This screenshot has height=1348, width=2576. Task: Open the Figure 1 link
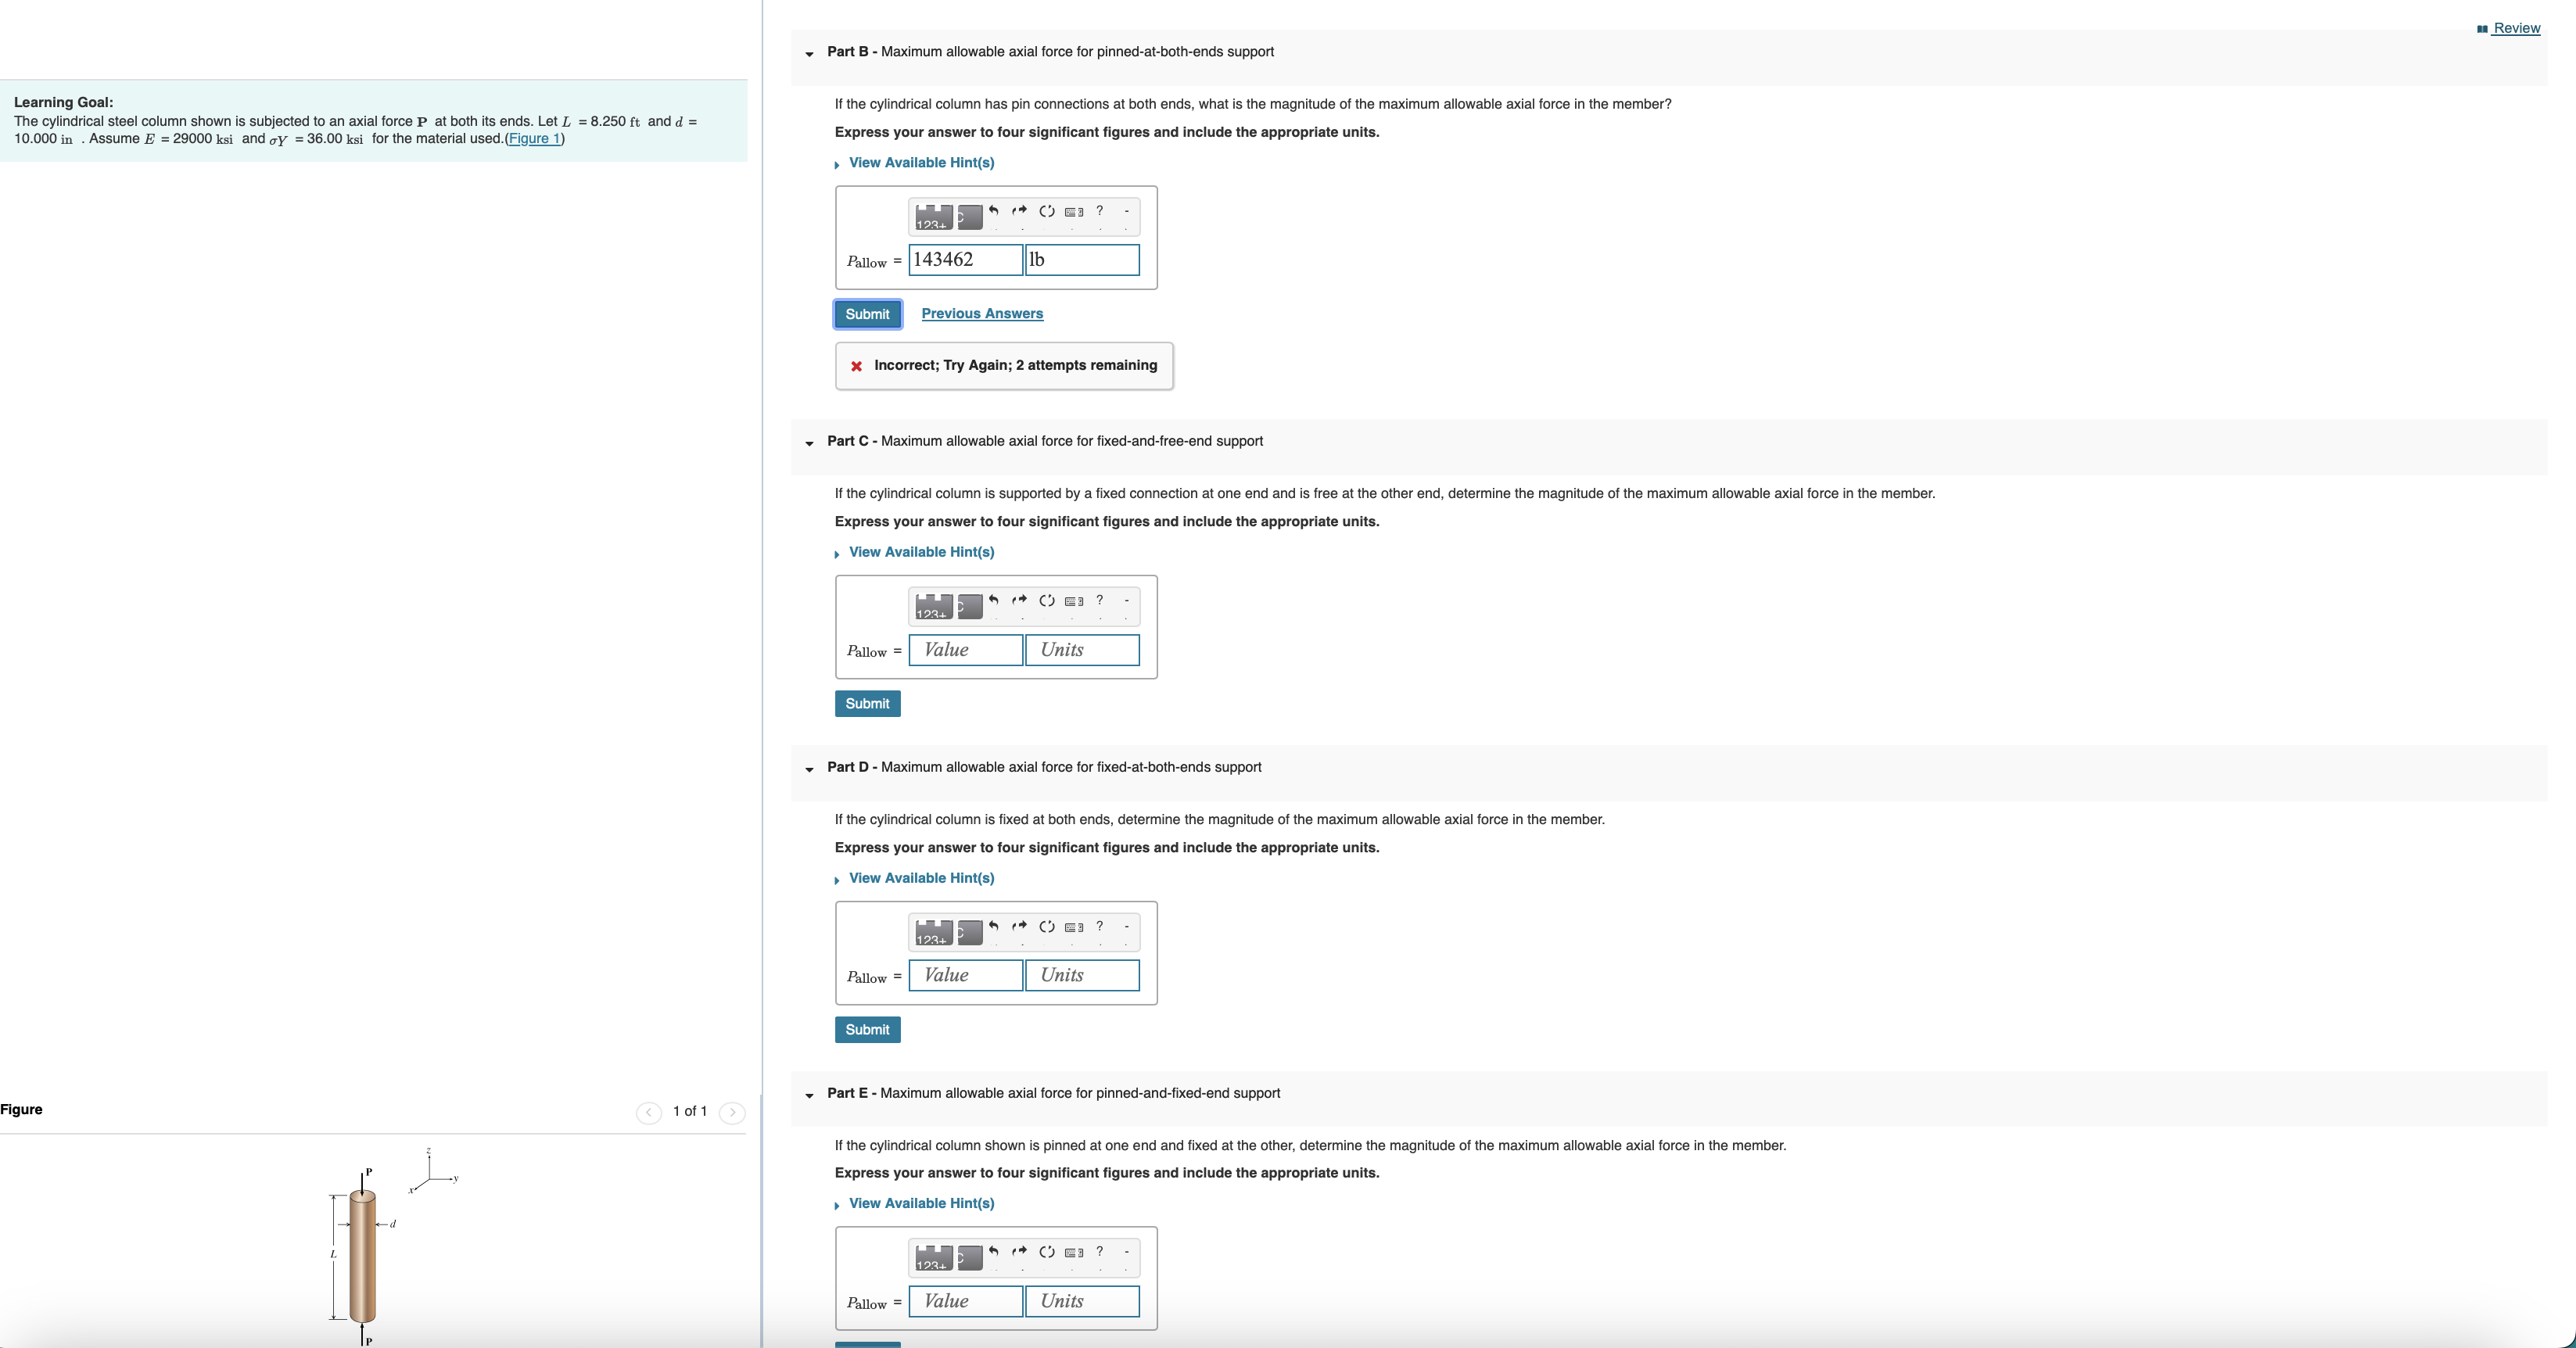534,139
